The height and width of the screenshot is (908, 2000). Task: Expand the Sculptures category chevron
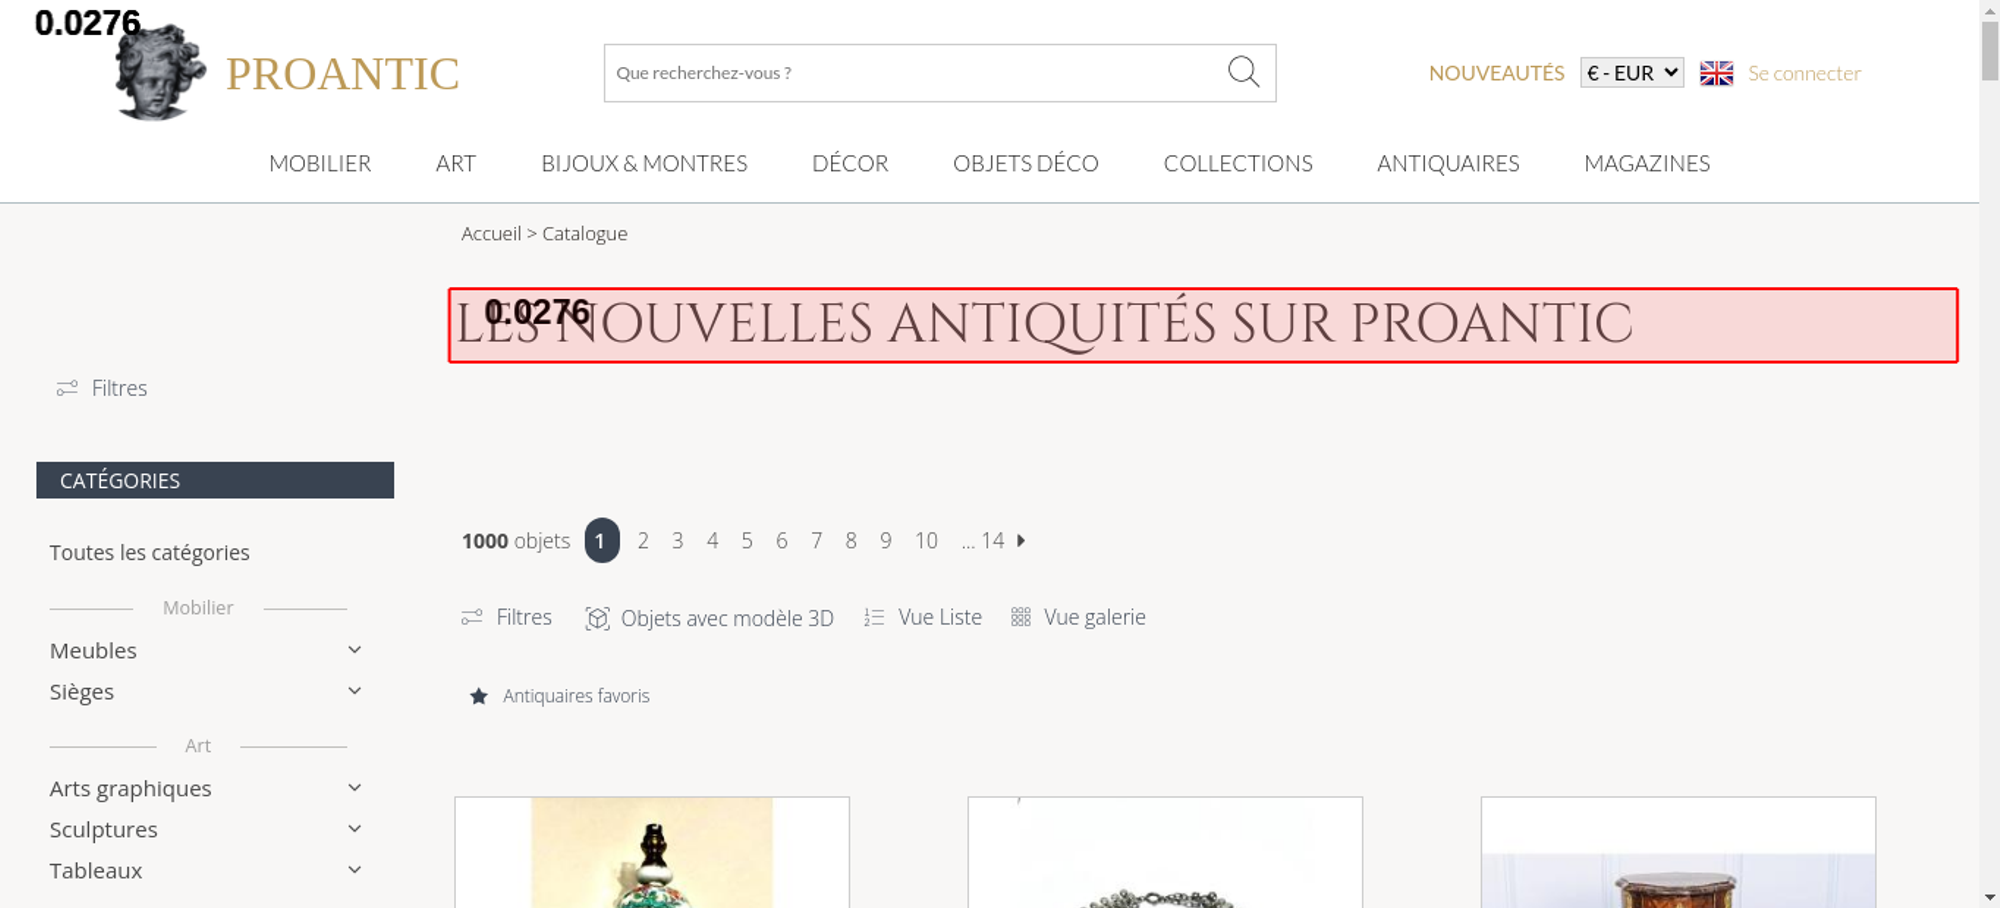click(354, 829)
